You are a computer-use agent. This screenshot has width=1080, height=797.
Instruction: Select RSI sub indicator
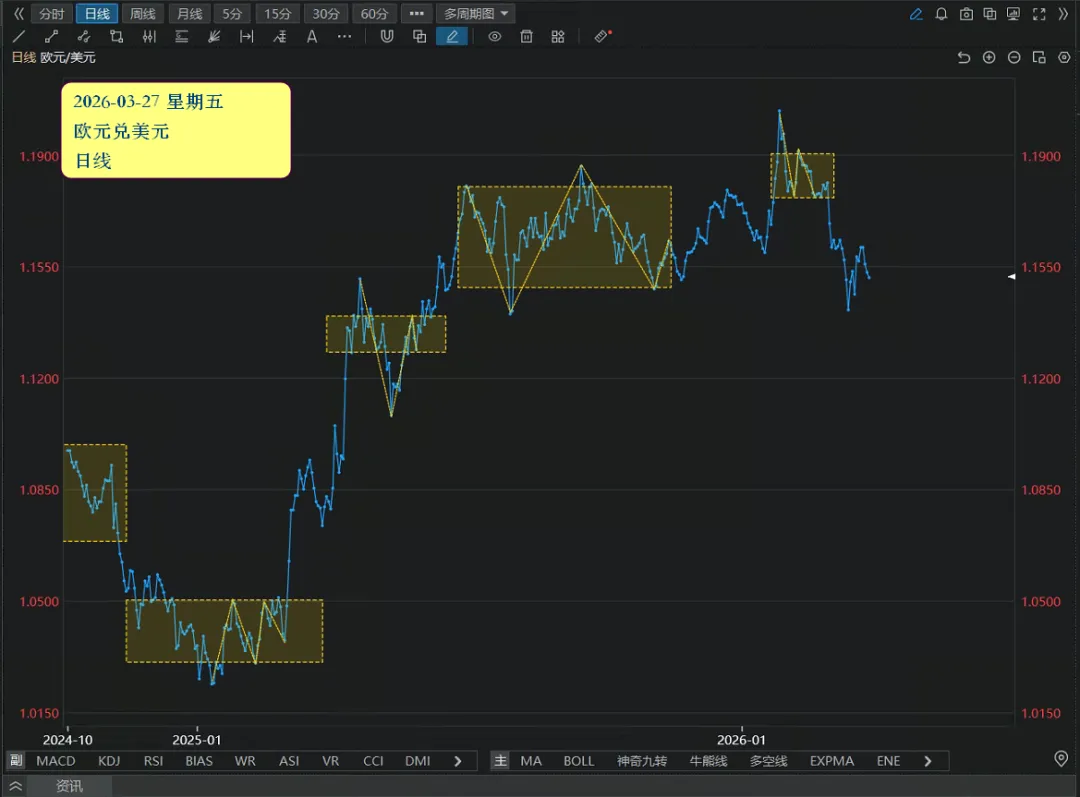[x=153, y=761]
